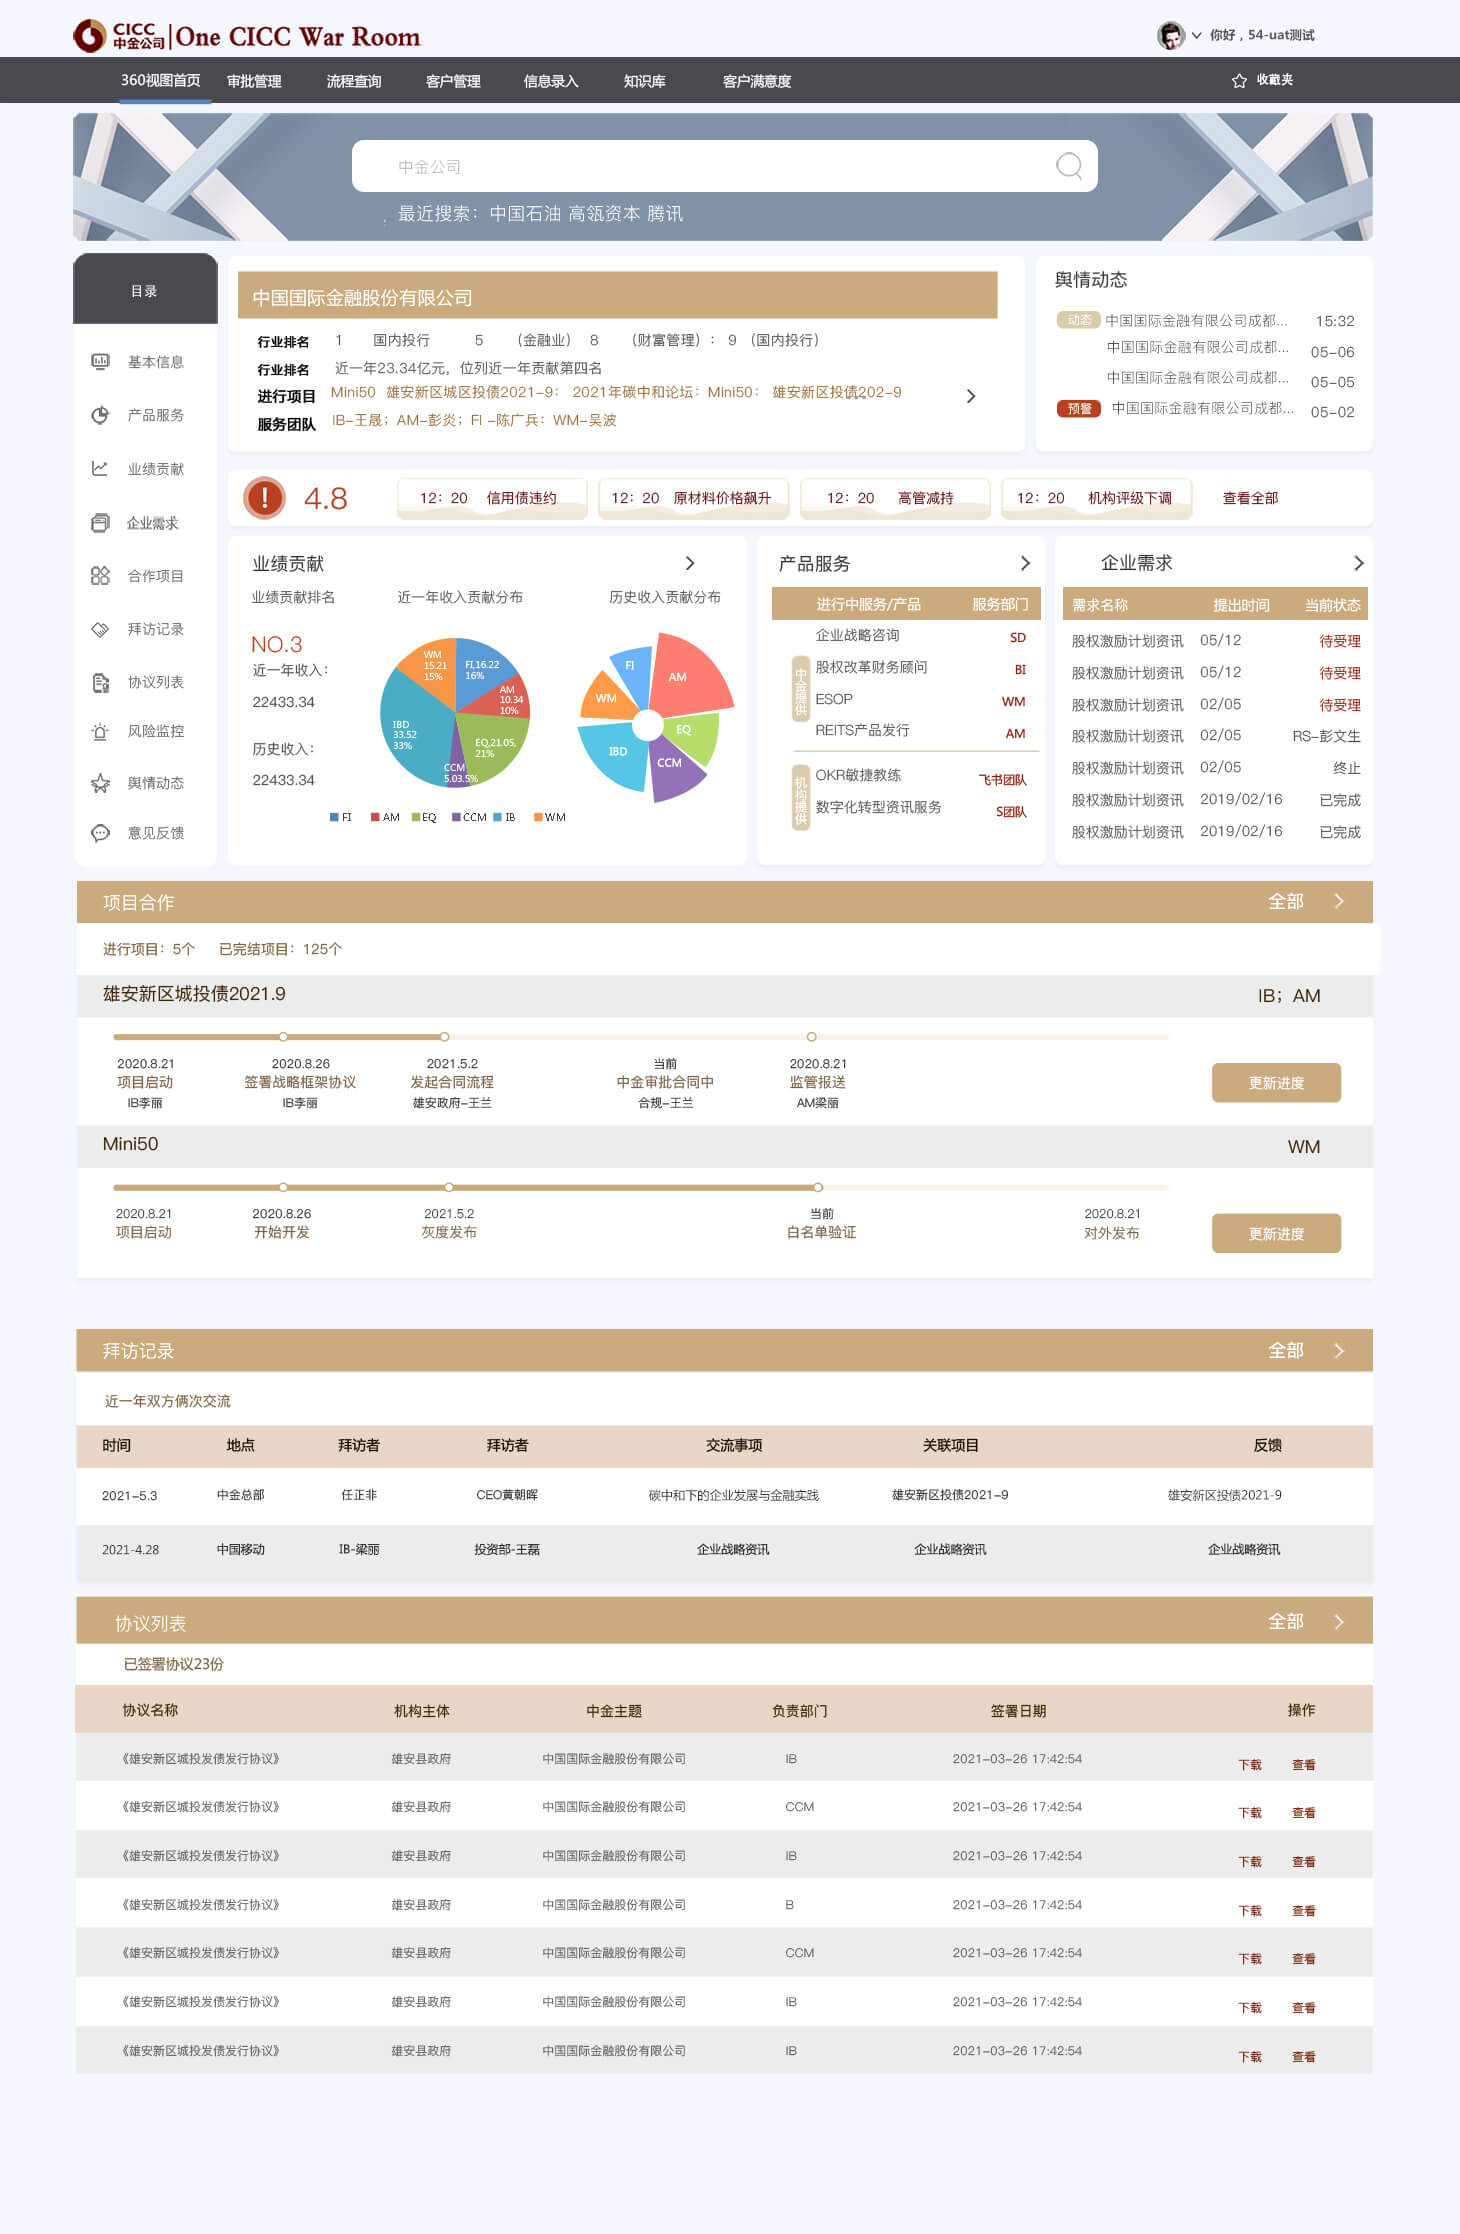
Task: Switch to 360视图首页 tab
Action: [x=160, y=80]
